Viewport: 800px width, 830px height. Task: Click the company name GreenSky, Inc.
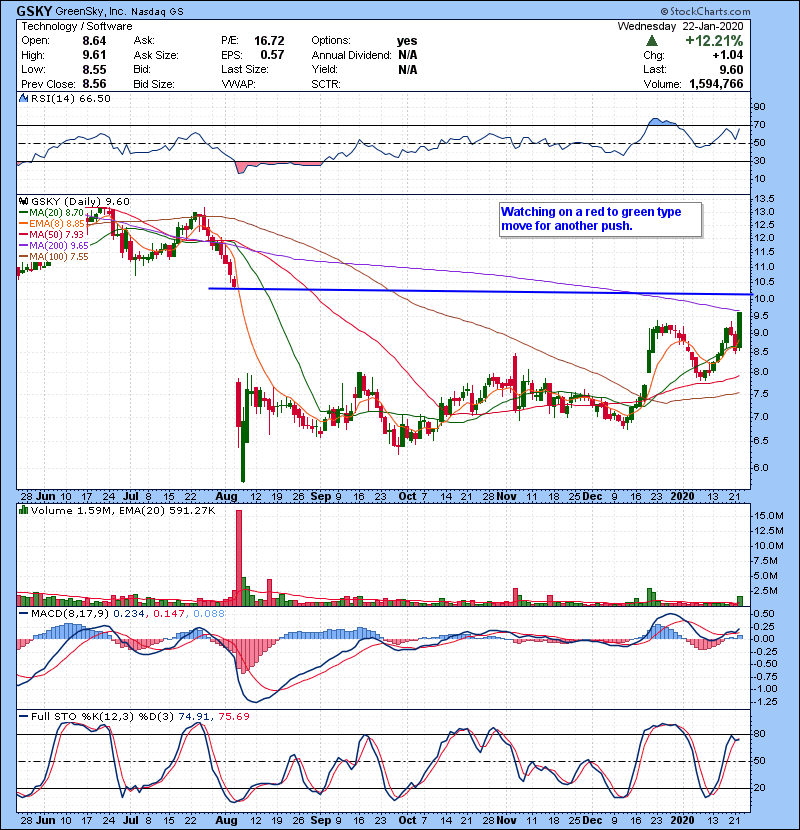[x=90, y=11]
